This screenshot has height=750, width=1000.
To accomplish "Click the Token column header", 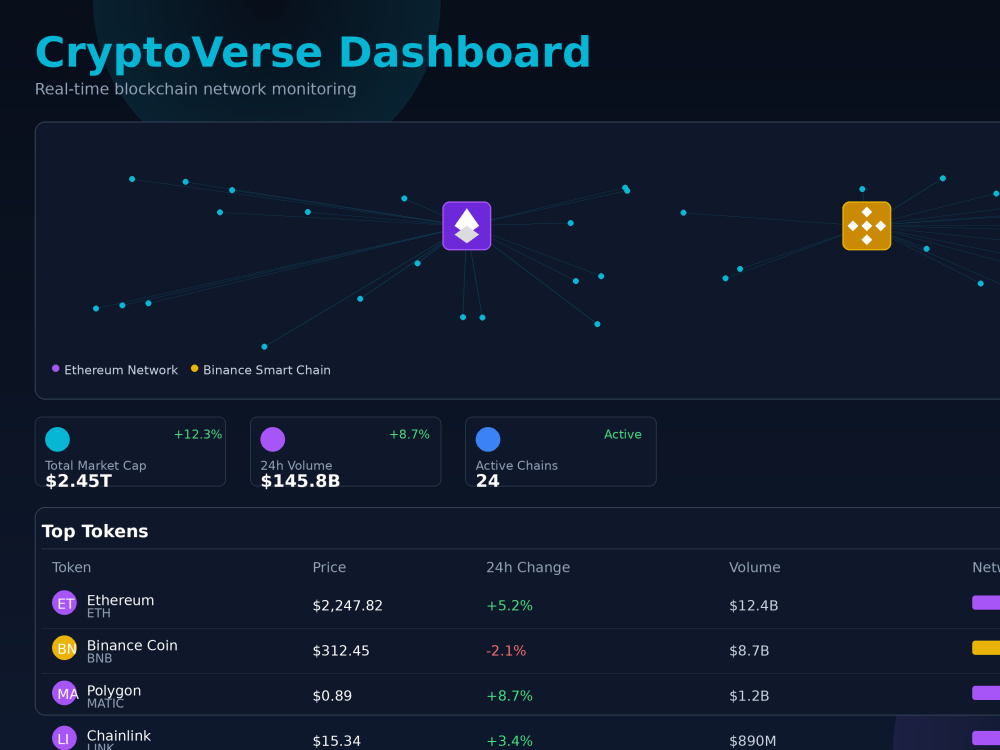I will click(71, 568).
